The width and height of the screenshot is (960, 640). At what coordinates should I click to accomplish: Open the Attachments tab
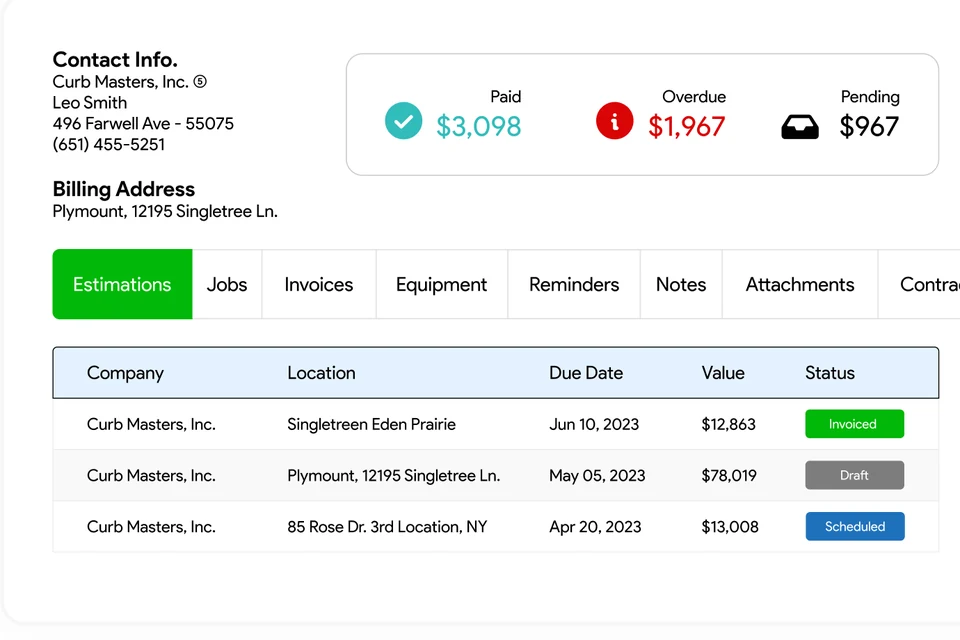(800, 284)
